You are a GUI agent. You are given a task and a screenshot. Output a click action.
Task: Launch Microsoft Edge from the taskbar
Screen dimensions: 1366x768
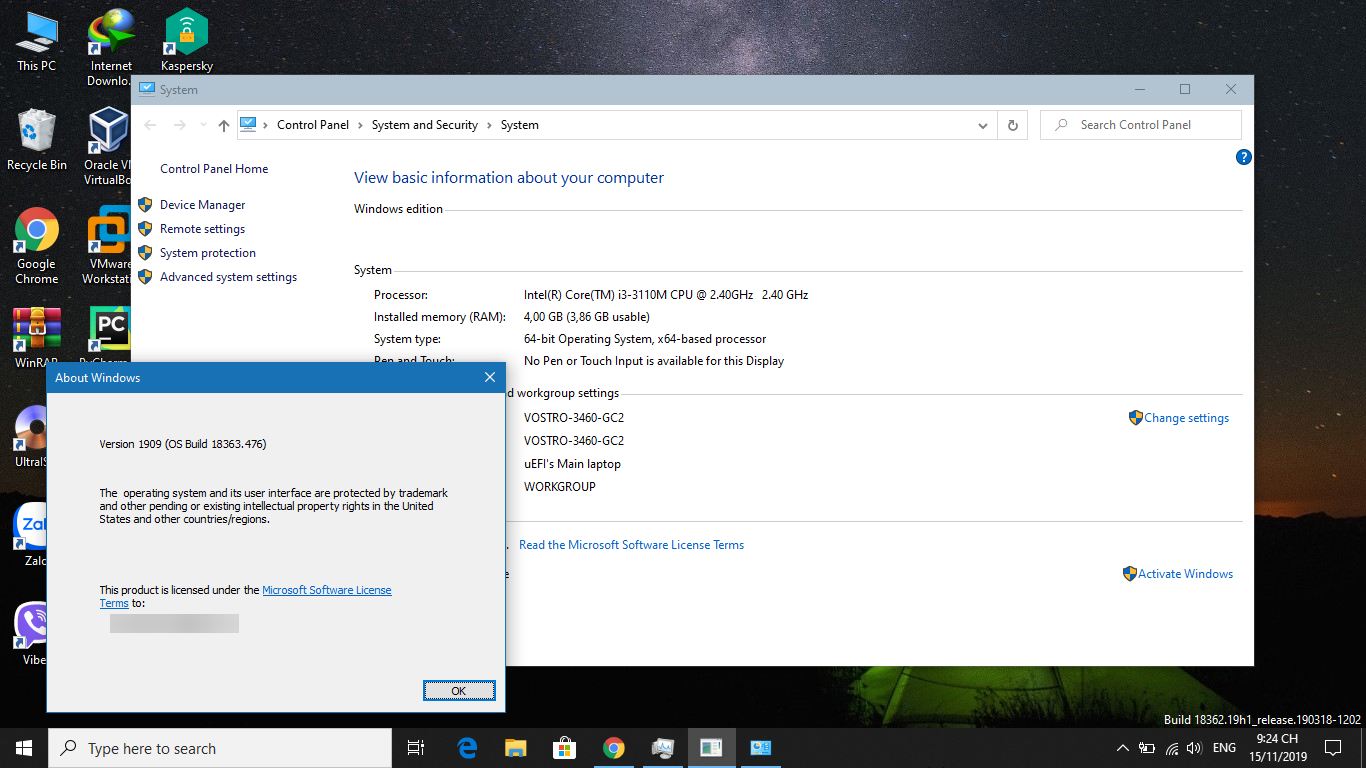click(x=467, y=748)
